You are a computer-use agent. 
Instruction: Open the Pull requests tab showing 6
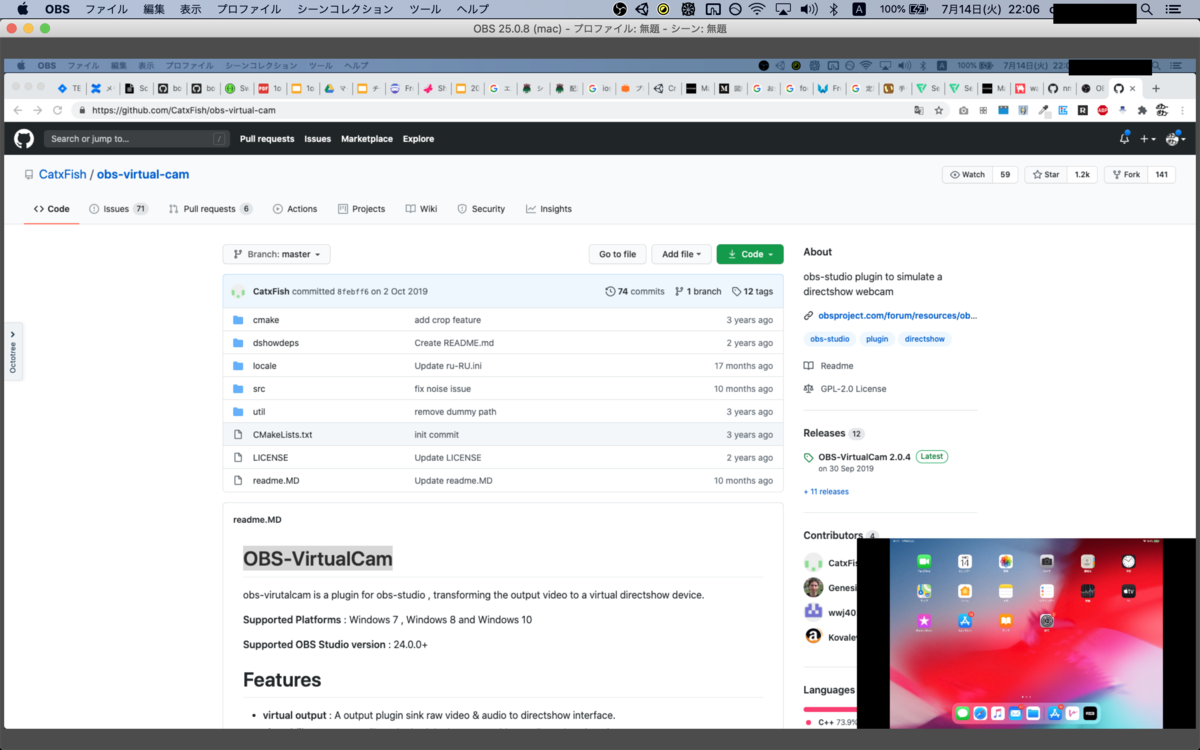[210, 209]
